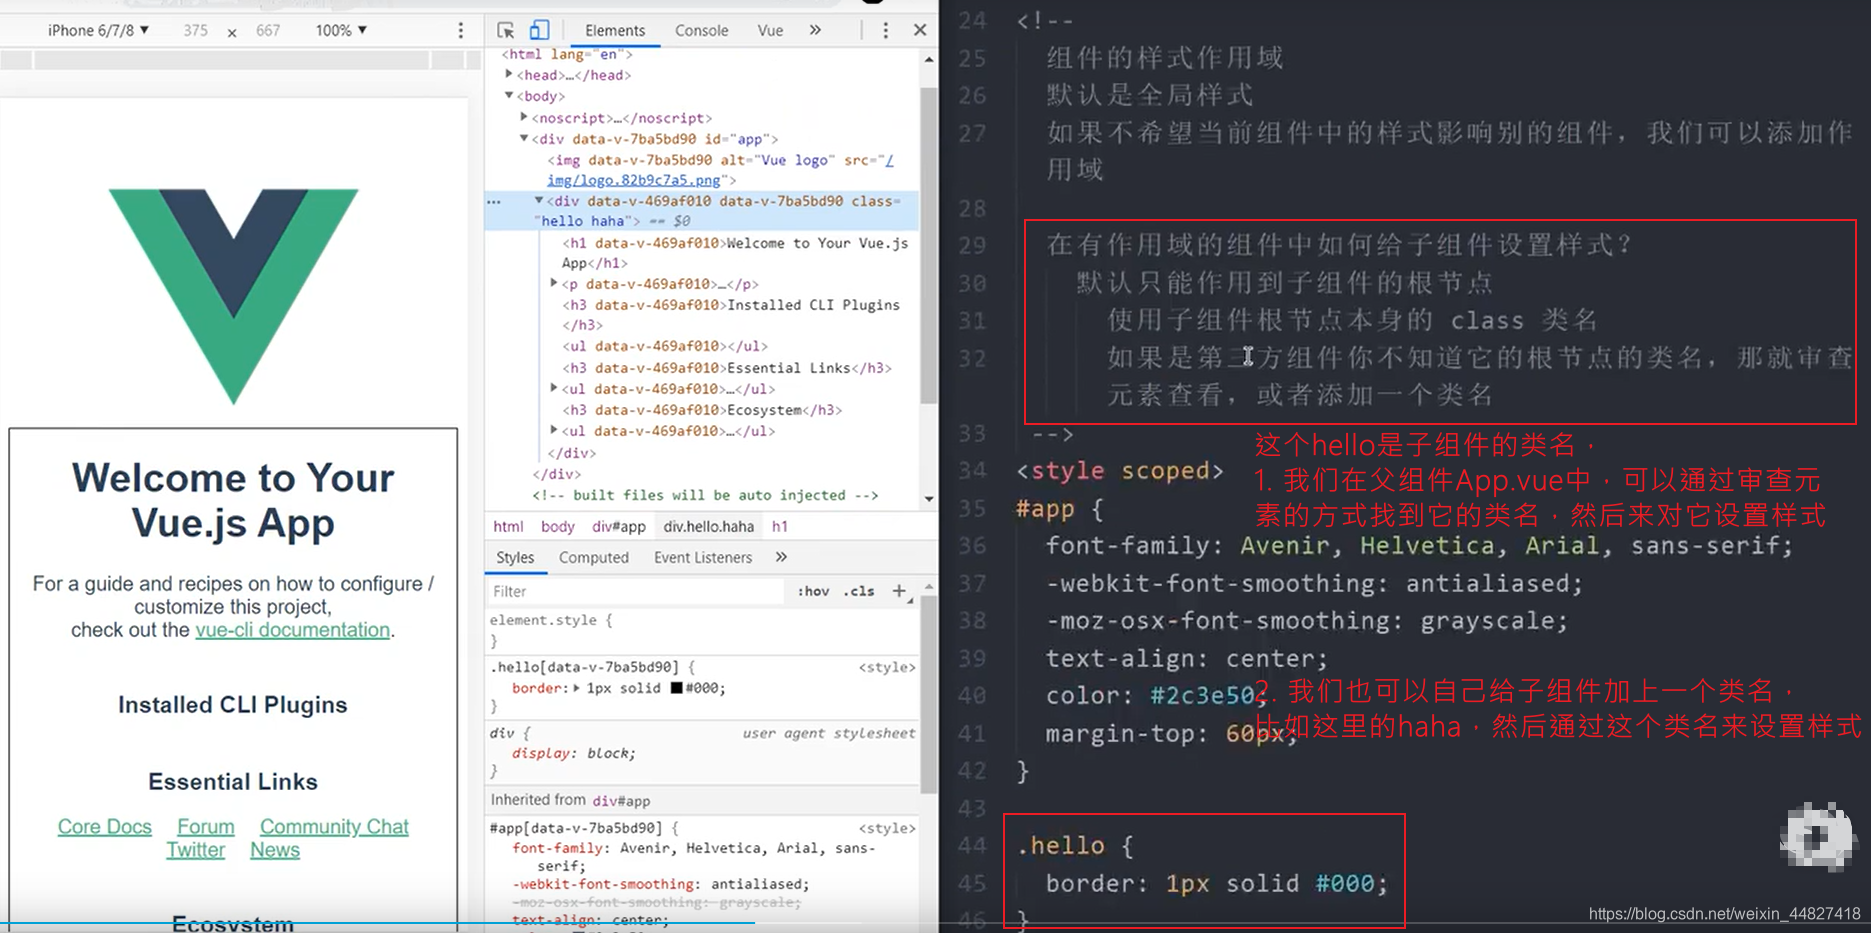This screenshot has width=1871, height=933.
Task: Select the h1 Welcome to Your Vue.js DOM line
Action: point(735,253)
